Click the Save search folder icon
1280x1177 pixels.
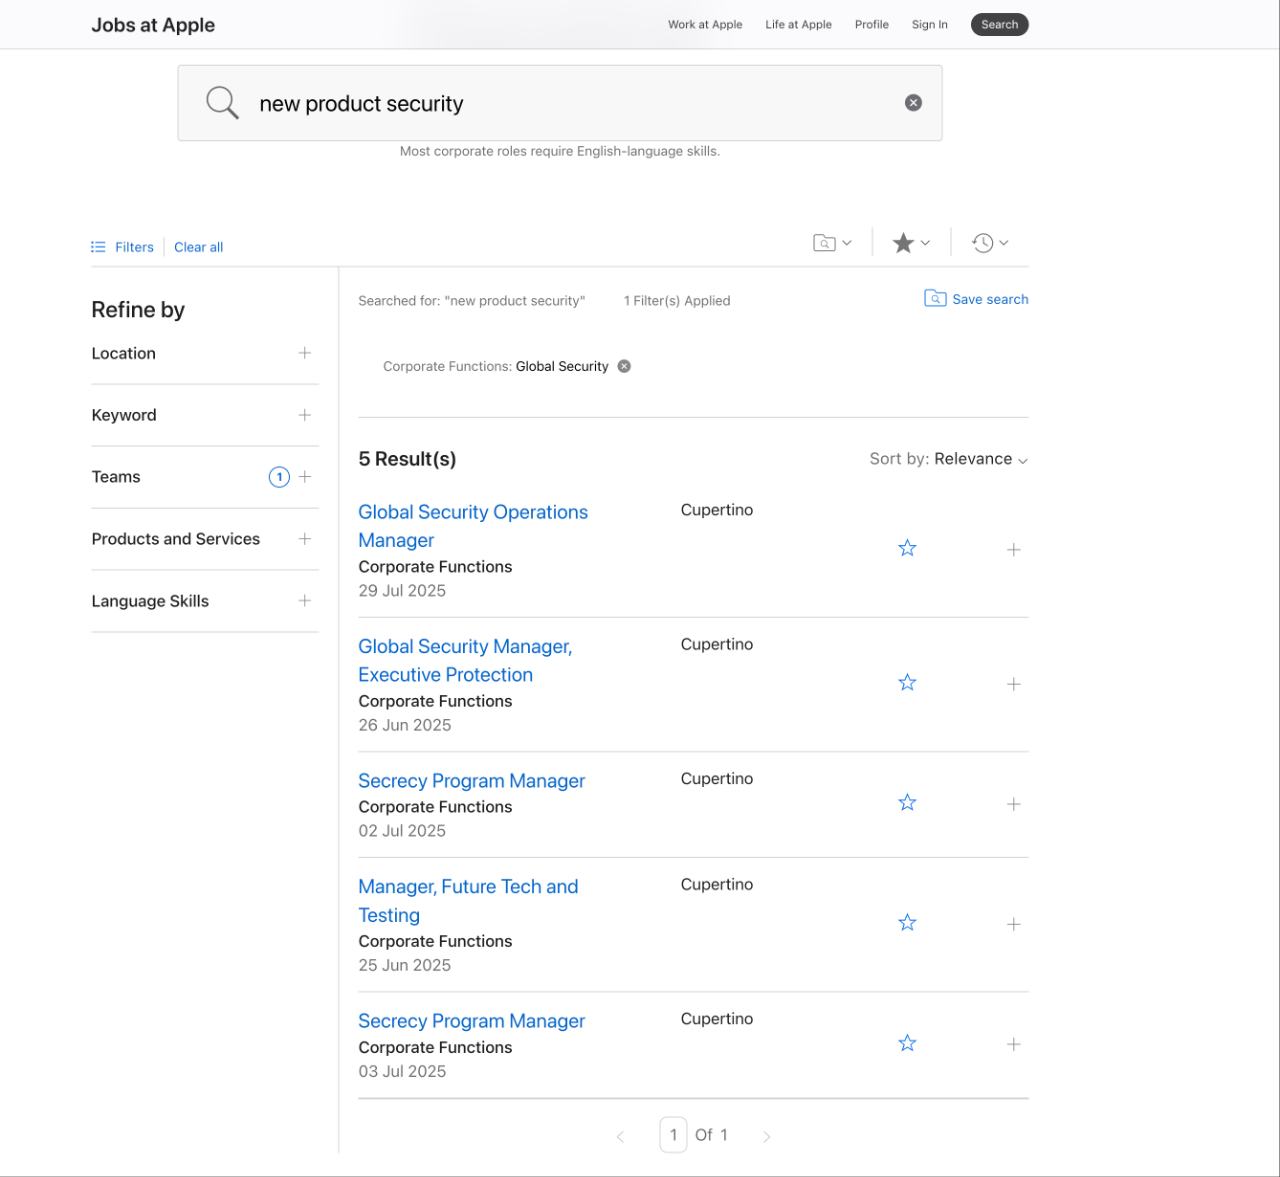point(935,299)
